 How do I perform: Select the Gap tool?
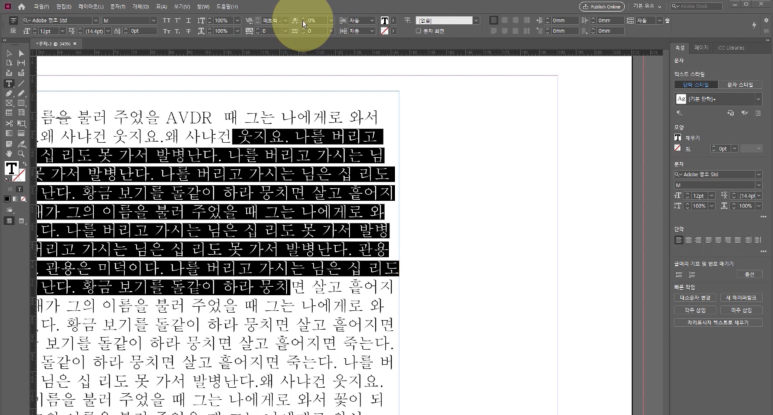pyautogui.click(x=21, y=63)
